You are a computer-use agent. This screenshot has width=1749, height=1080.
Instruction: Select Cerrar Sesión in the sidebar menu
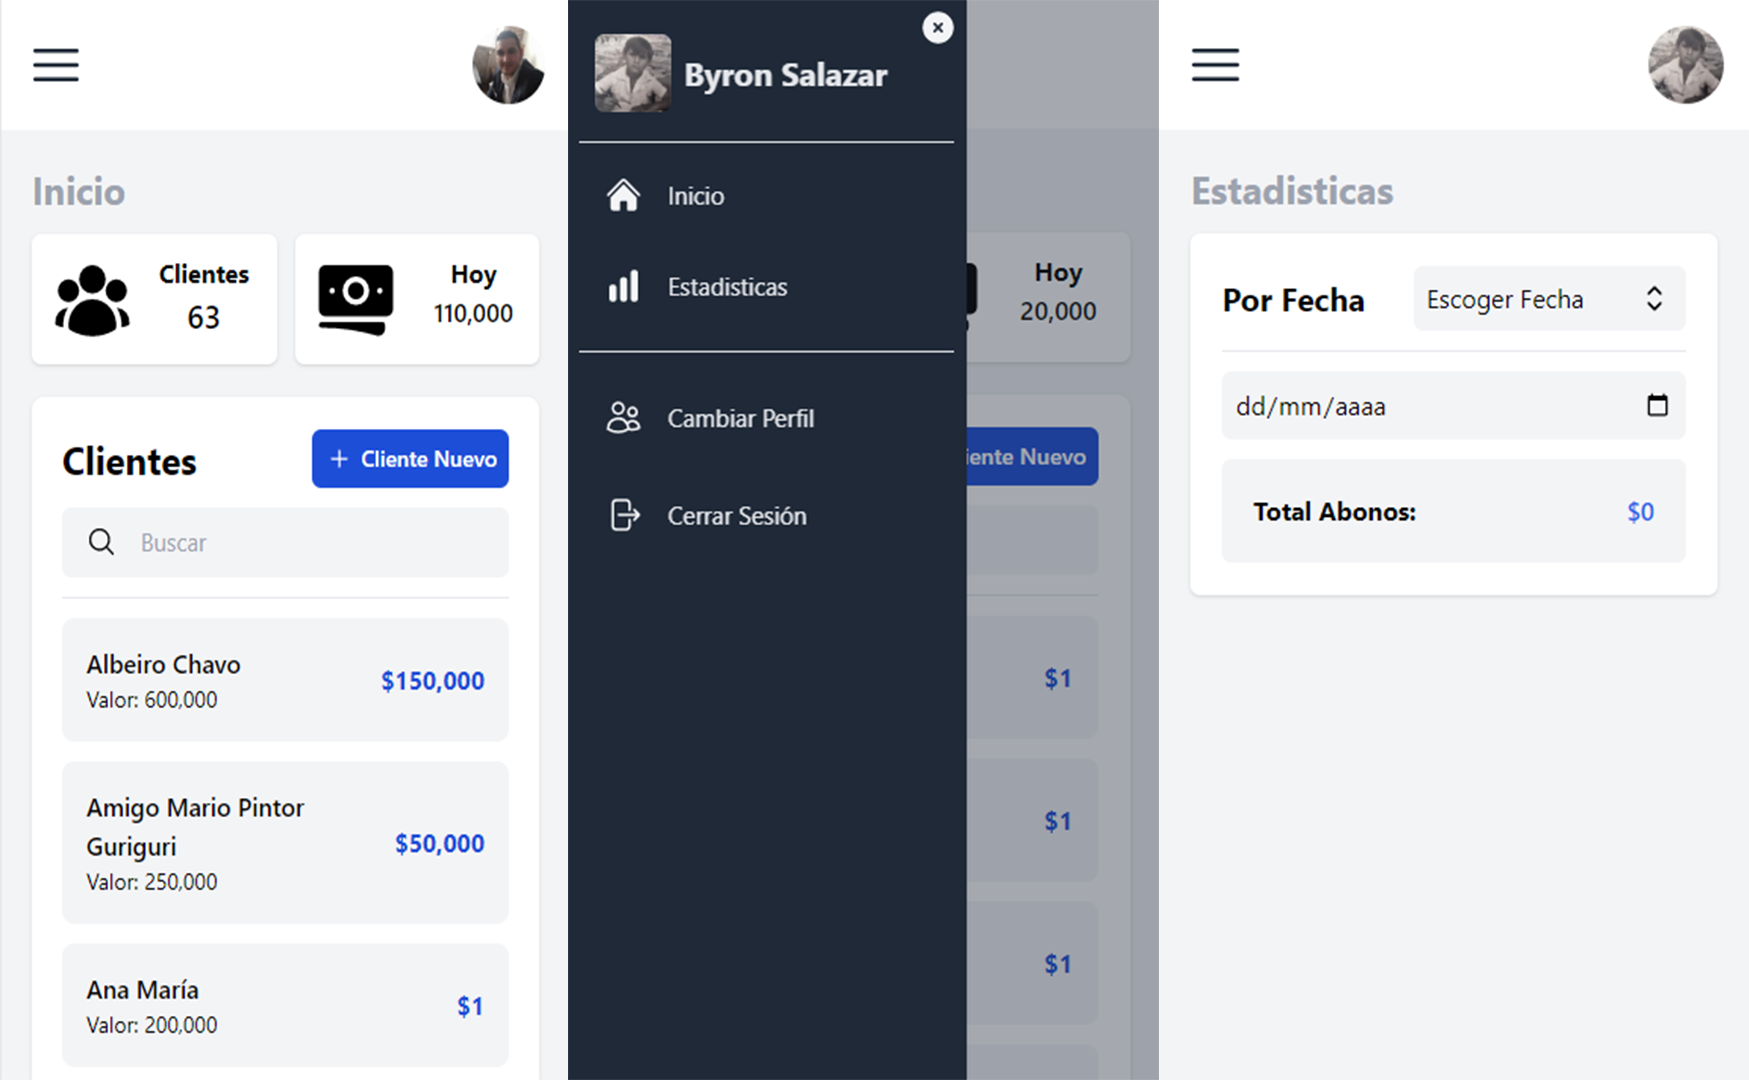coord(736,516)
